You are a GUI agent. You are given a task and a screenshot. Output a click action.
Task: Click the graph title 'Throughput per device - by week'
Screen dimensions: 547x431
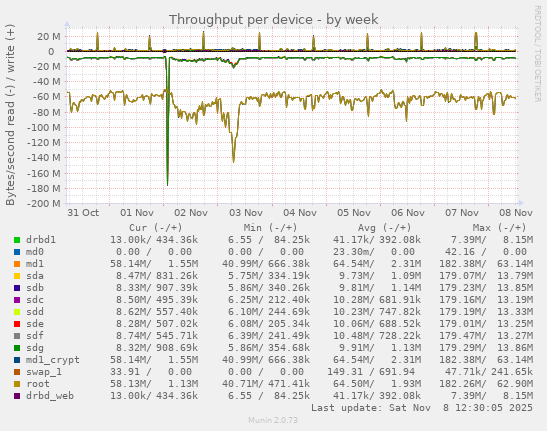(274, 20)
